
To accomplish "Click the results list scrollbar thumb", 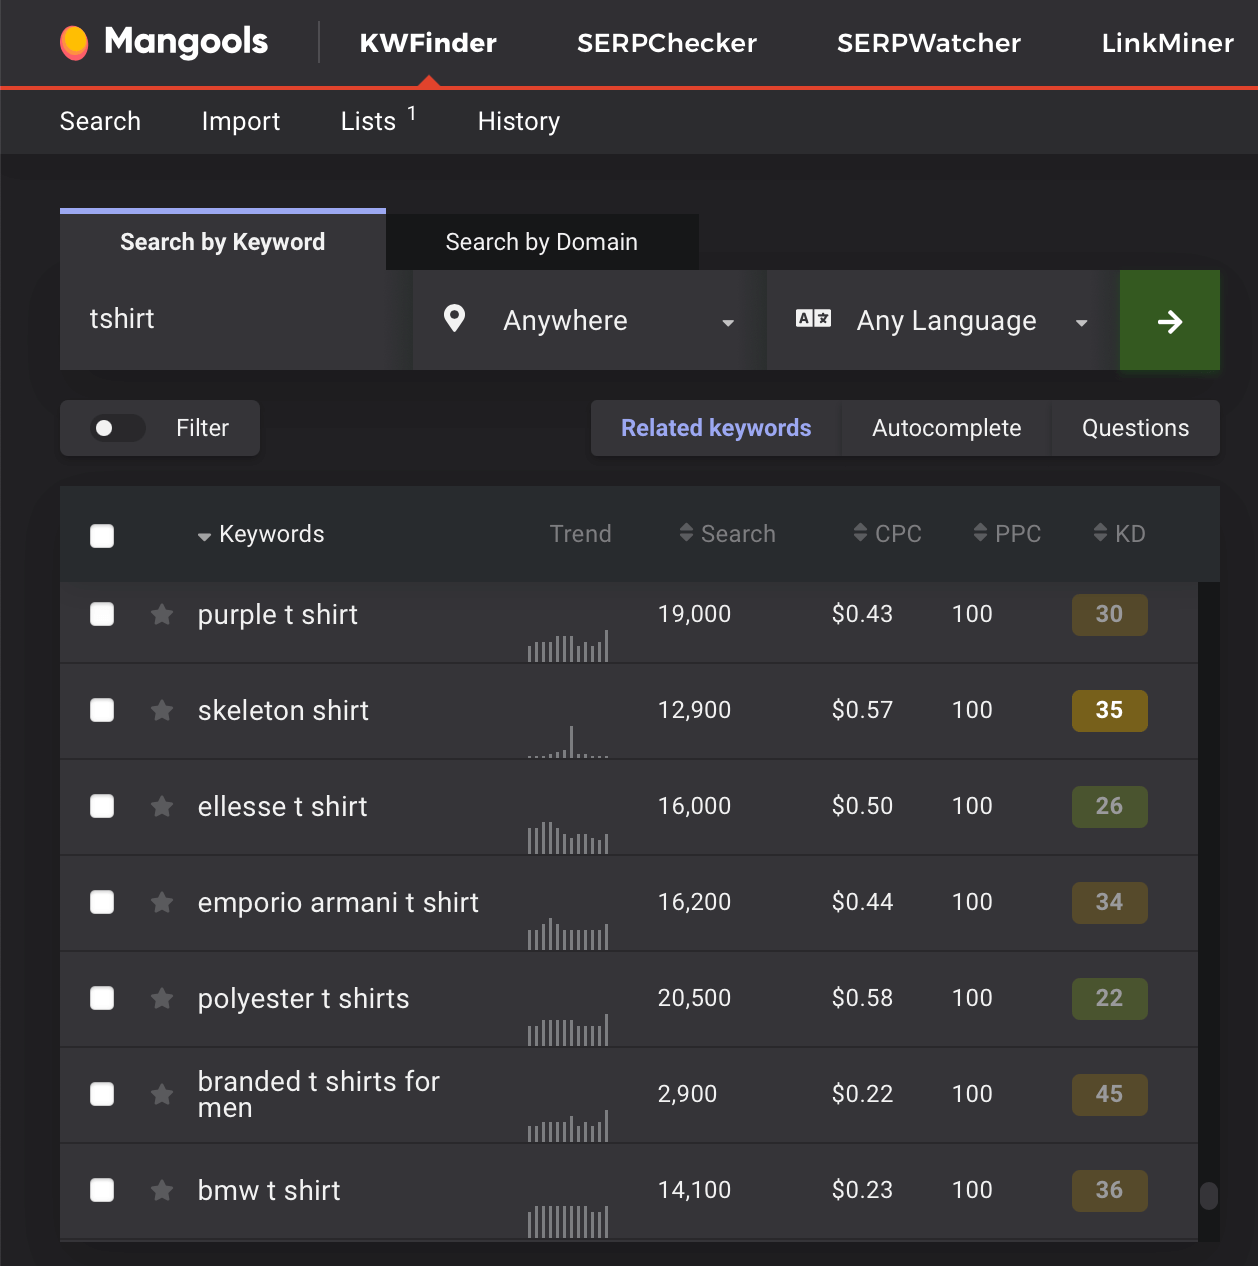I will coord(1209,1196).
